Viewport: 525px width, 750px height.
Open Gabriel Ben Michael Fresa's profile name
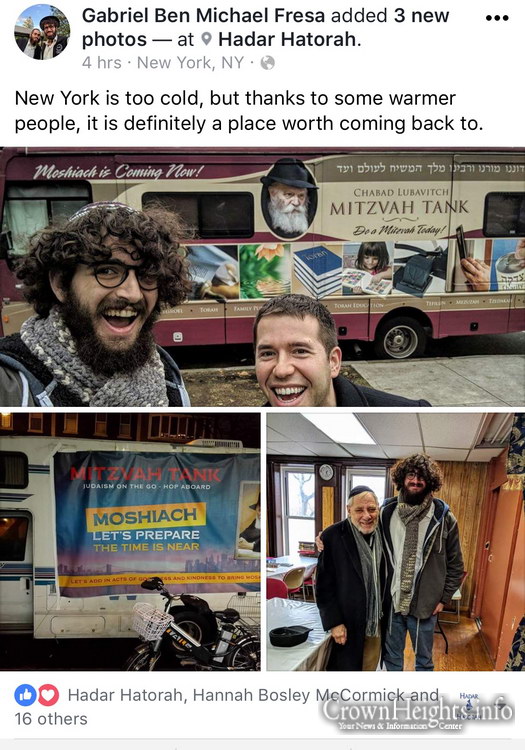tap(204, 16)
